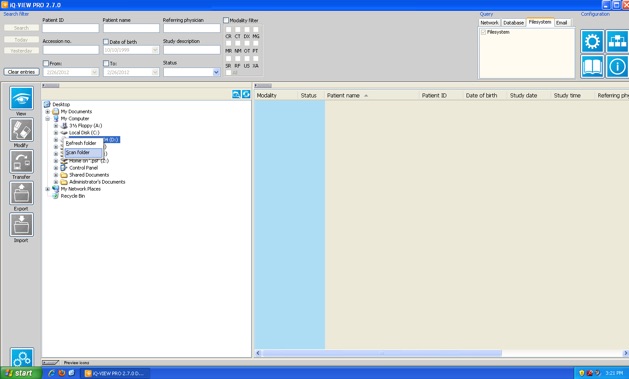Click the Referring physician input field
629x379 pixels.
[192, 28]
